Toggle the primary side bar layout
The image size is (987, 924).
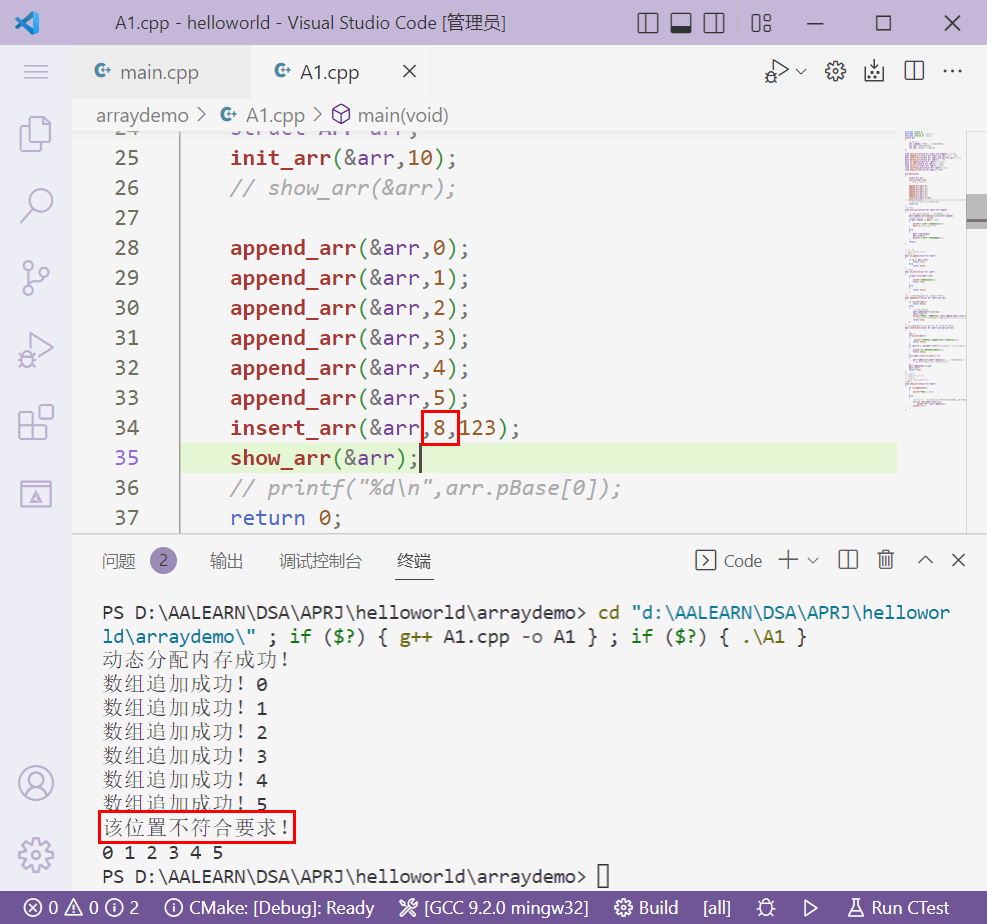pos(648,23)
